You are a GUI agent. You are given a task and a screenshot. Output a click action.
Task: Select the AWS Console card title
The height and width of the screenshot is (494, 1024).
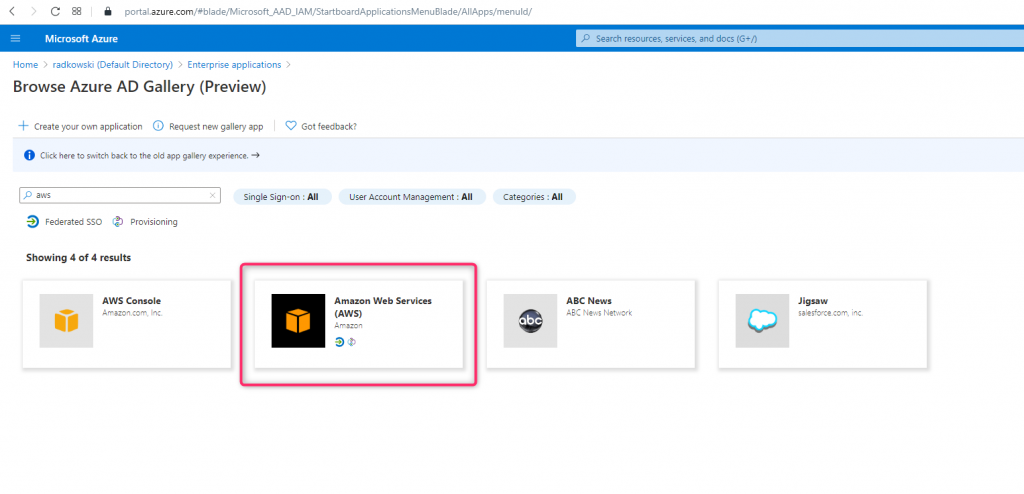pyautogui.click(x=131, y=301)
